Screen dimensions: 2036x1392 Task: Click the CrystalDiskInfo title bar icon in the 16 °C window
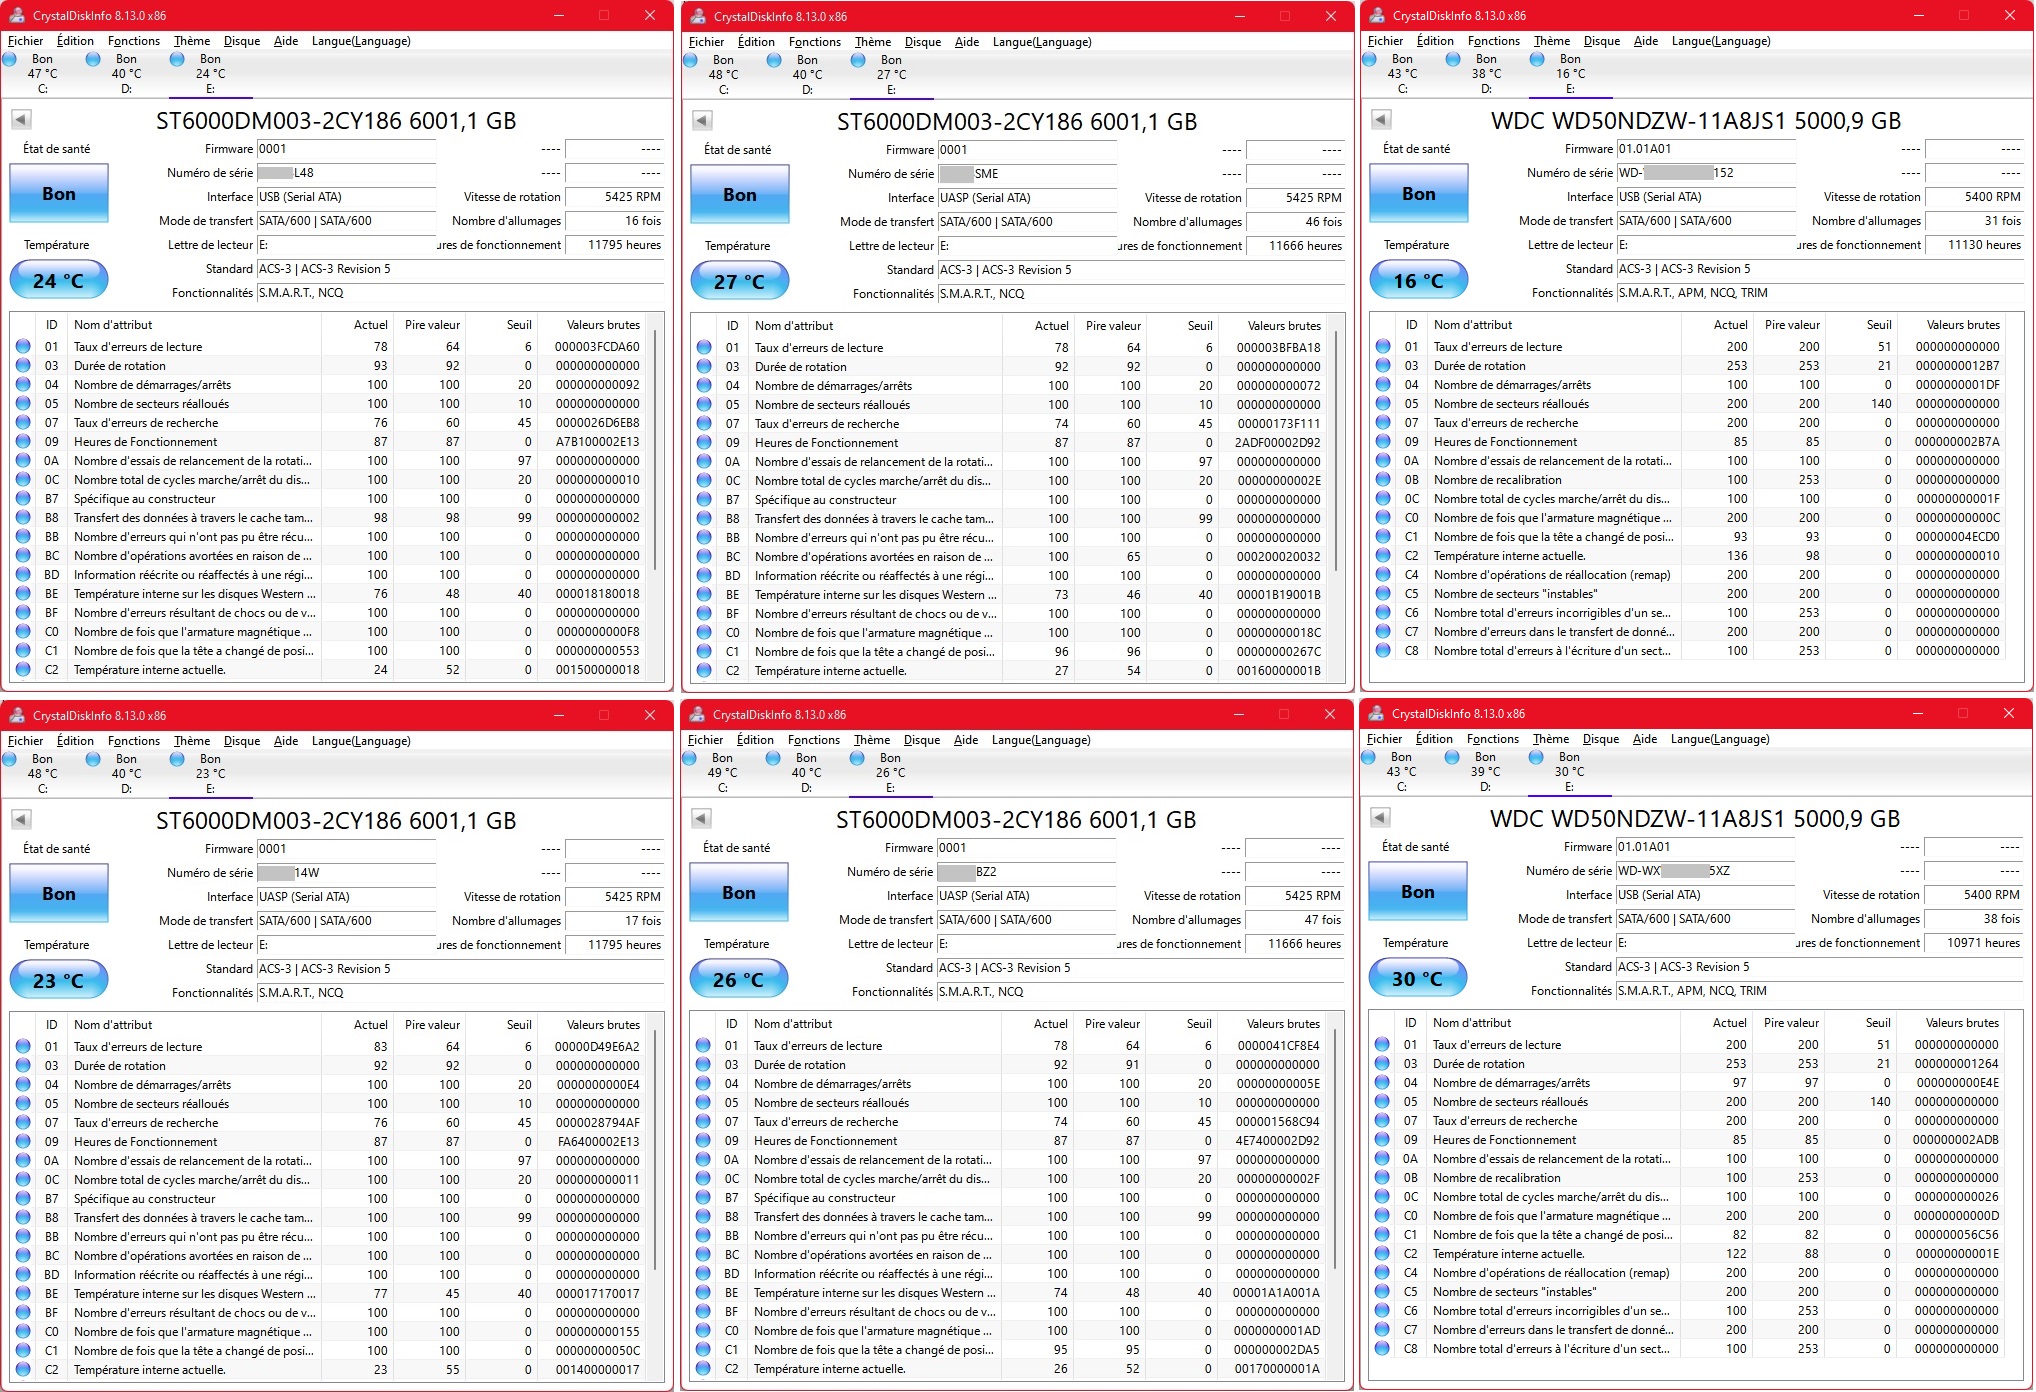pos(1377,15)
